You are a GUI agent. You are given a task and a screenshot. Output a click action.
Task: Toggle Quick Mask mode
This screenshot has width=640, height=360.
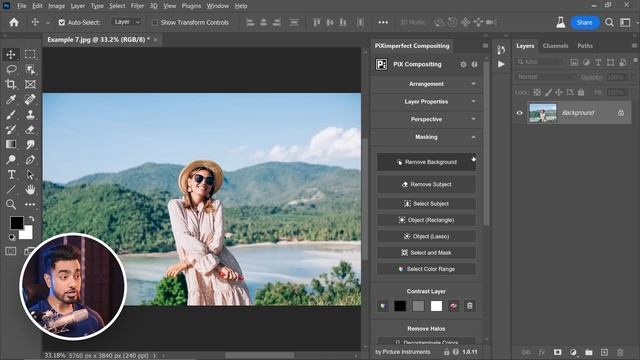[11, 251]
